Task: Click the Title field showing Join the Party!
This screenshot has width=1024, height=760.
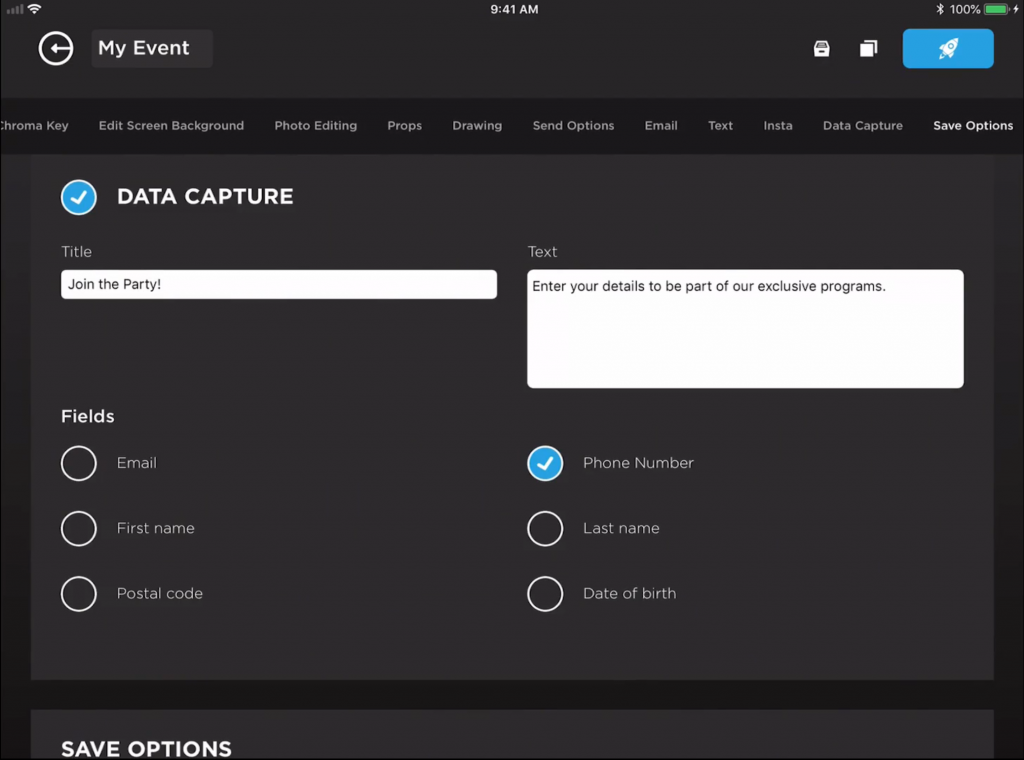Action: (x=278, y=284)
